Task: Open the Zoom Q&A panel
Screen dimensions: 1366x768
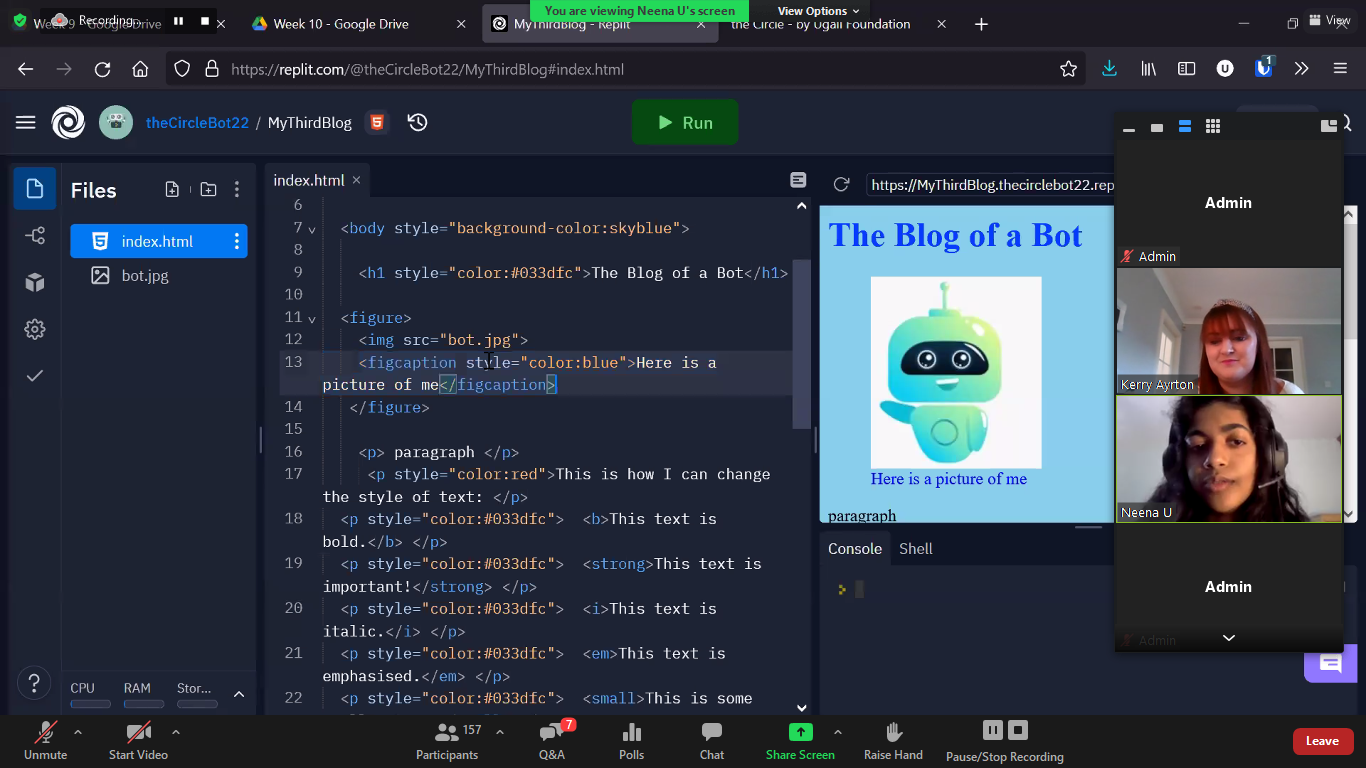Action: 552,741
